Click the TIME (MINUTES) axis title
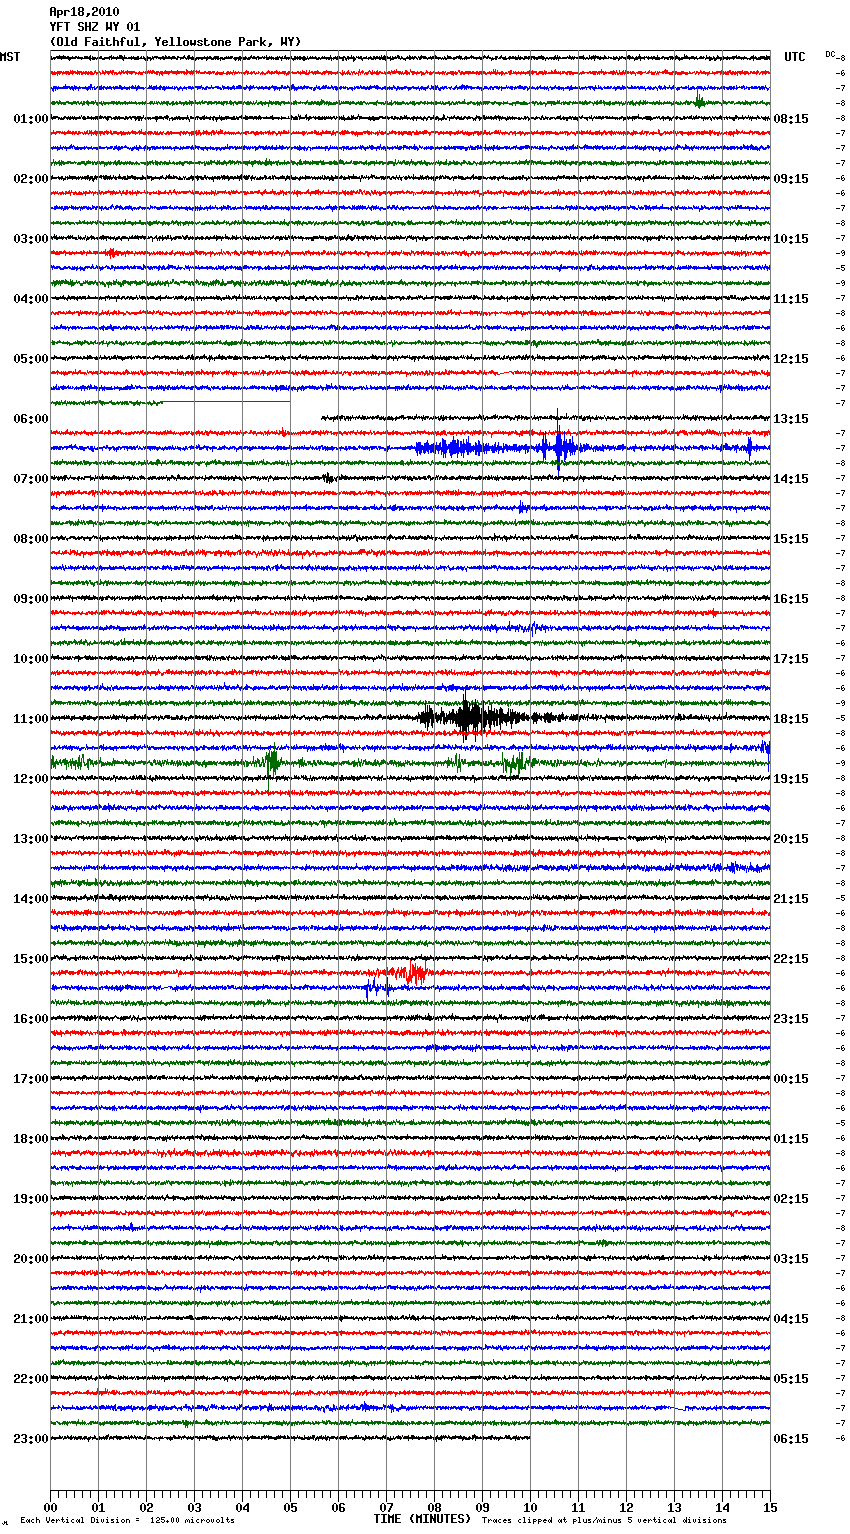This screenshot has height=1534, width=850. [x=422, y=1519]
